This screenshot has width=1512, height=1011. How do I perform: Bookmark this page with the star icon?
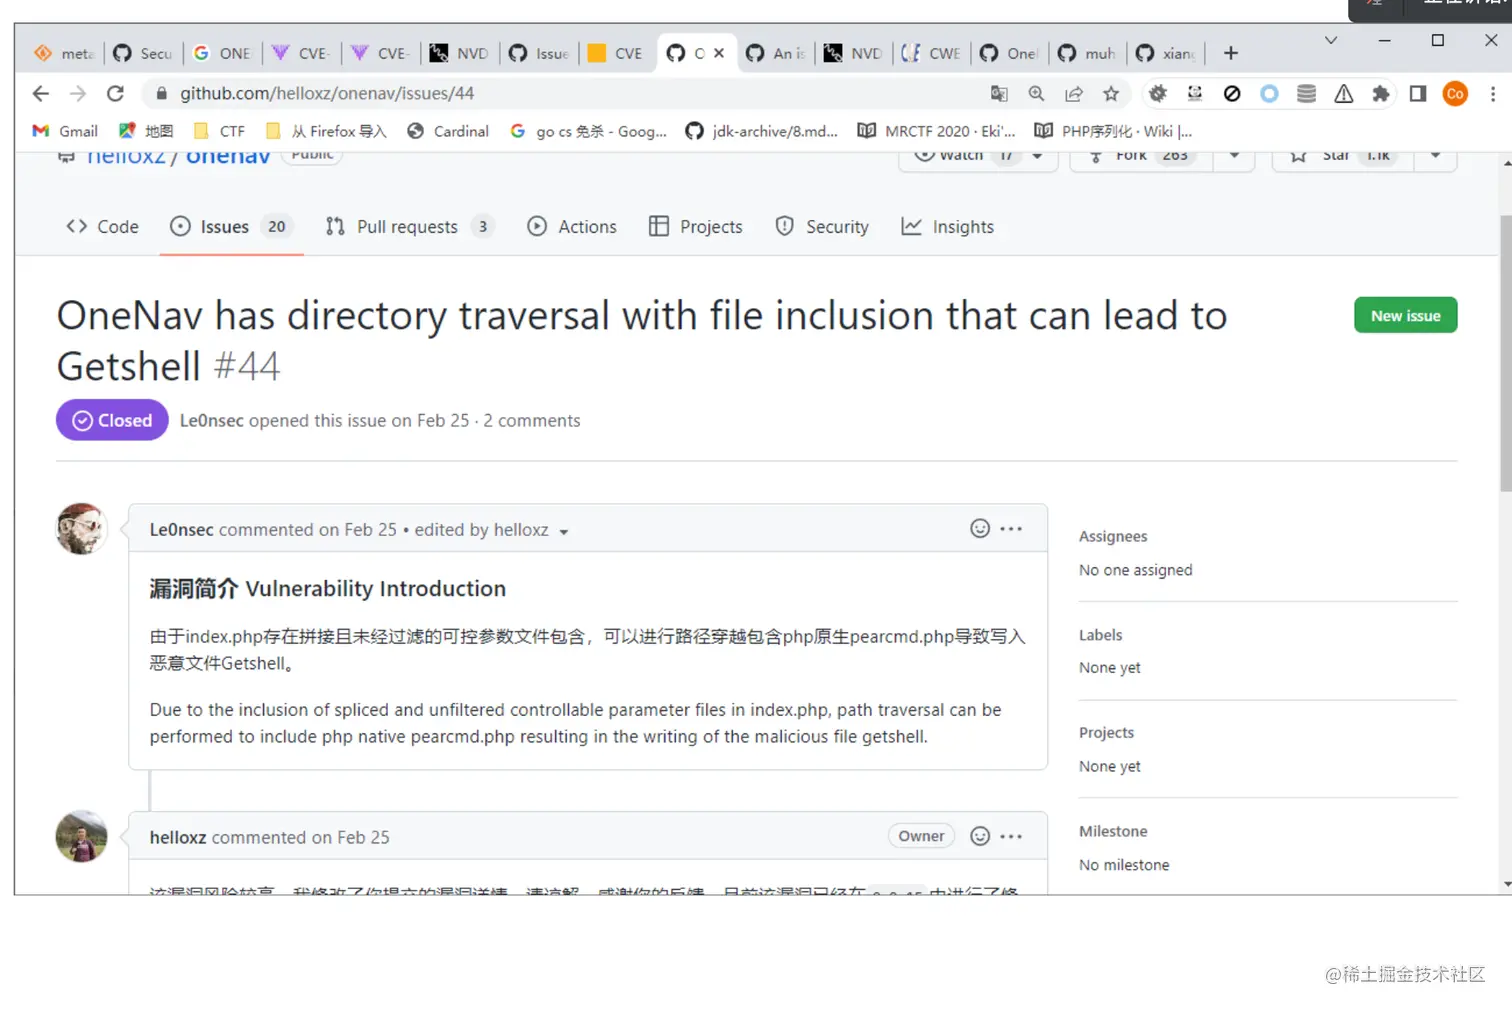click(x=1111, y=93)
